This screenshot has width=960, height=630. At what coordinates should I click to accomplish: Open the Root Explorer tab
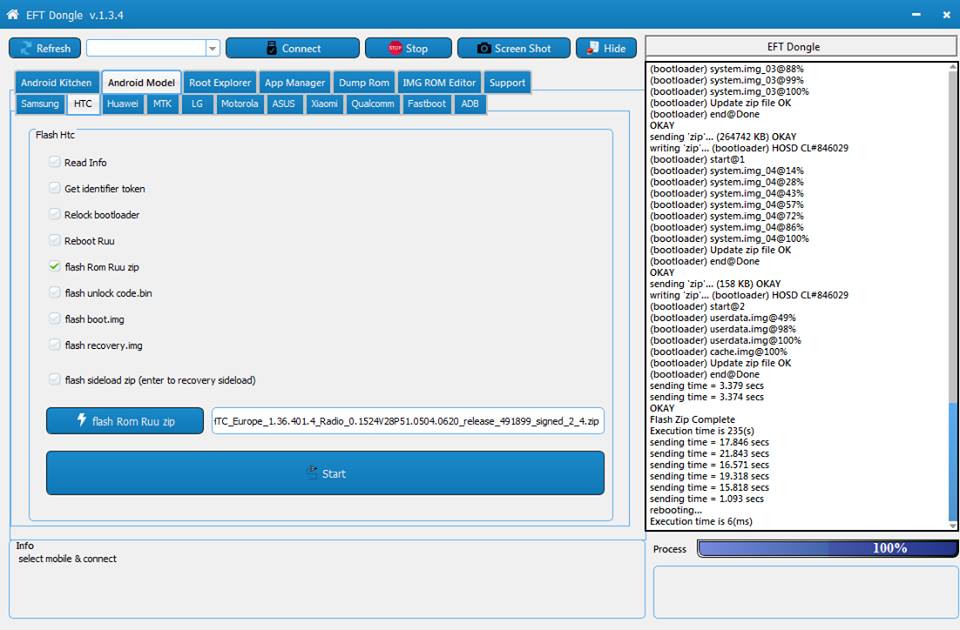click(x=220, y=83)
